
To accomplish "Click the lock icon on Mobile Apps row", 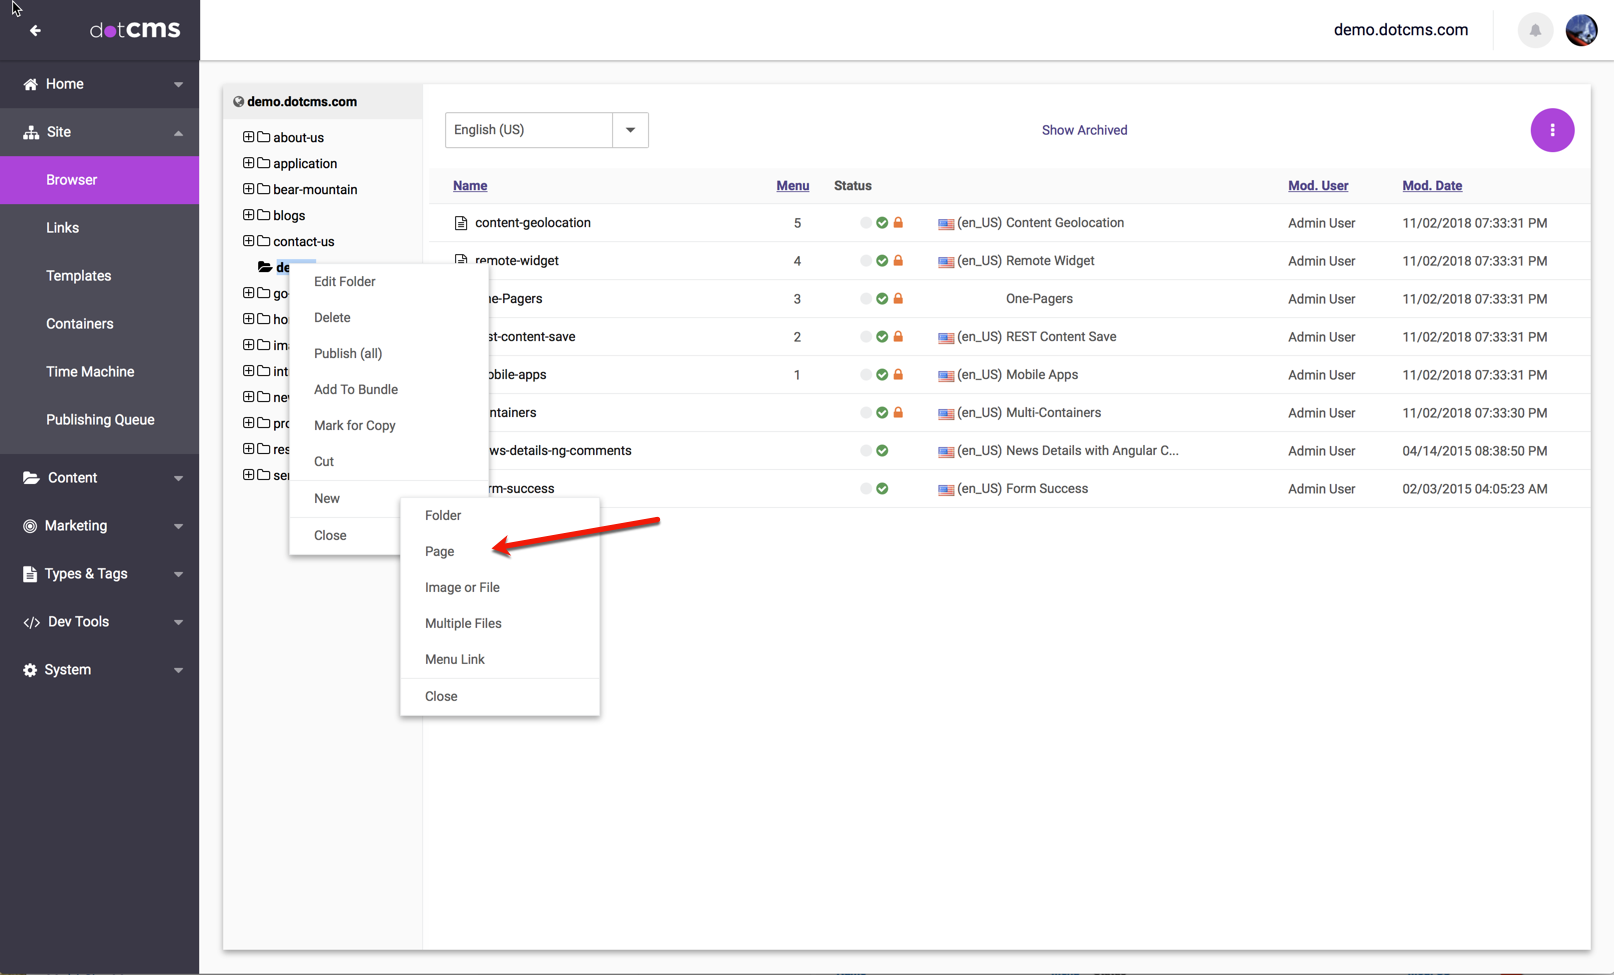I will click(898, 375).
